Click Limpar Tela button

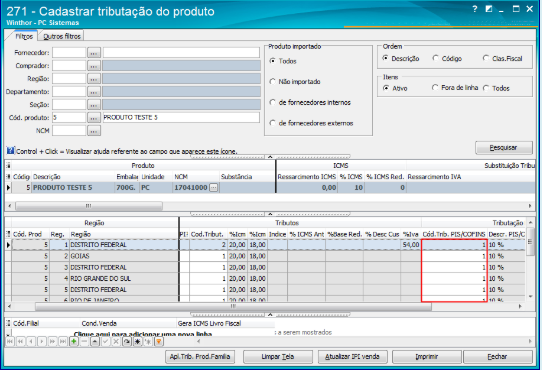pyautogui.click(x=278, y=357)
